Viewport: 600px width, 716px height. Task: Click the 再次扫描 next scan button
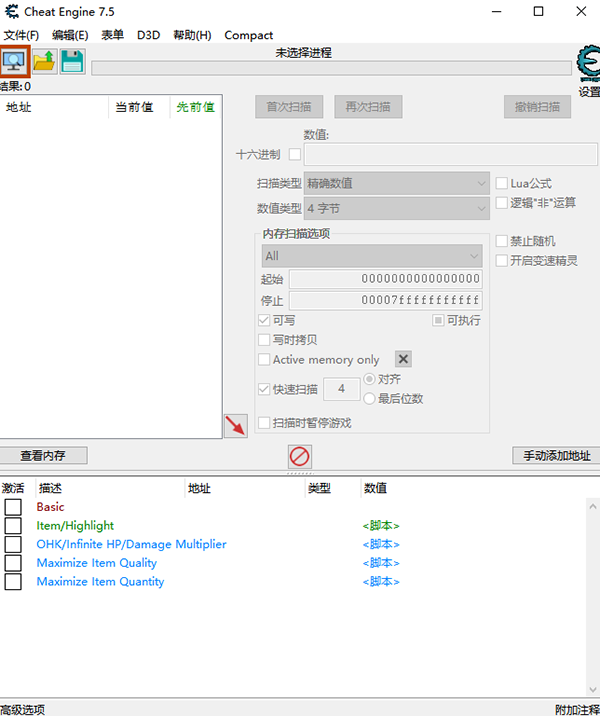(x=368, y=107)
